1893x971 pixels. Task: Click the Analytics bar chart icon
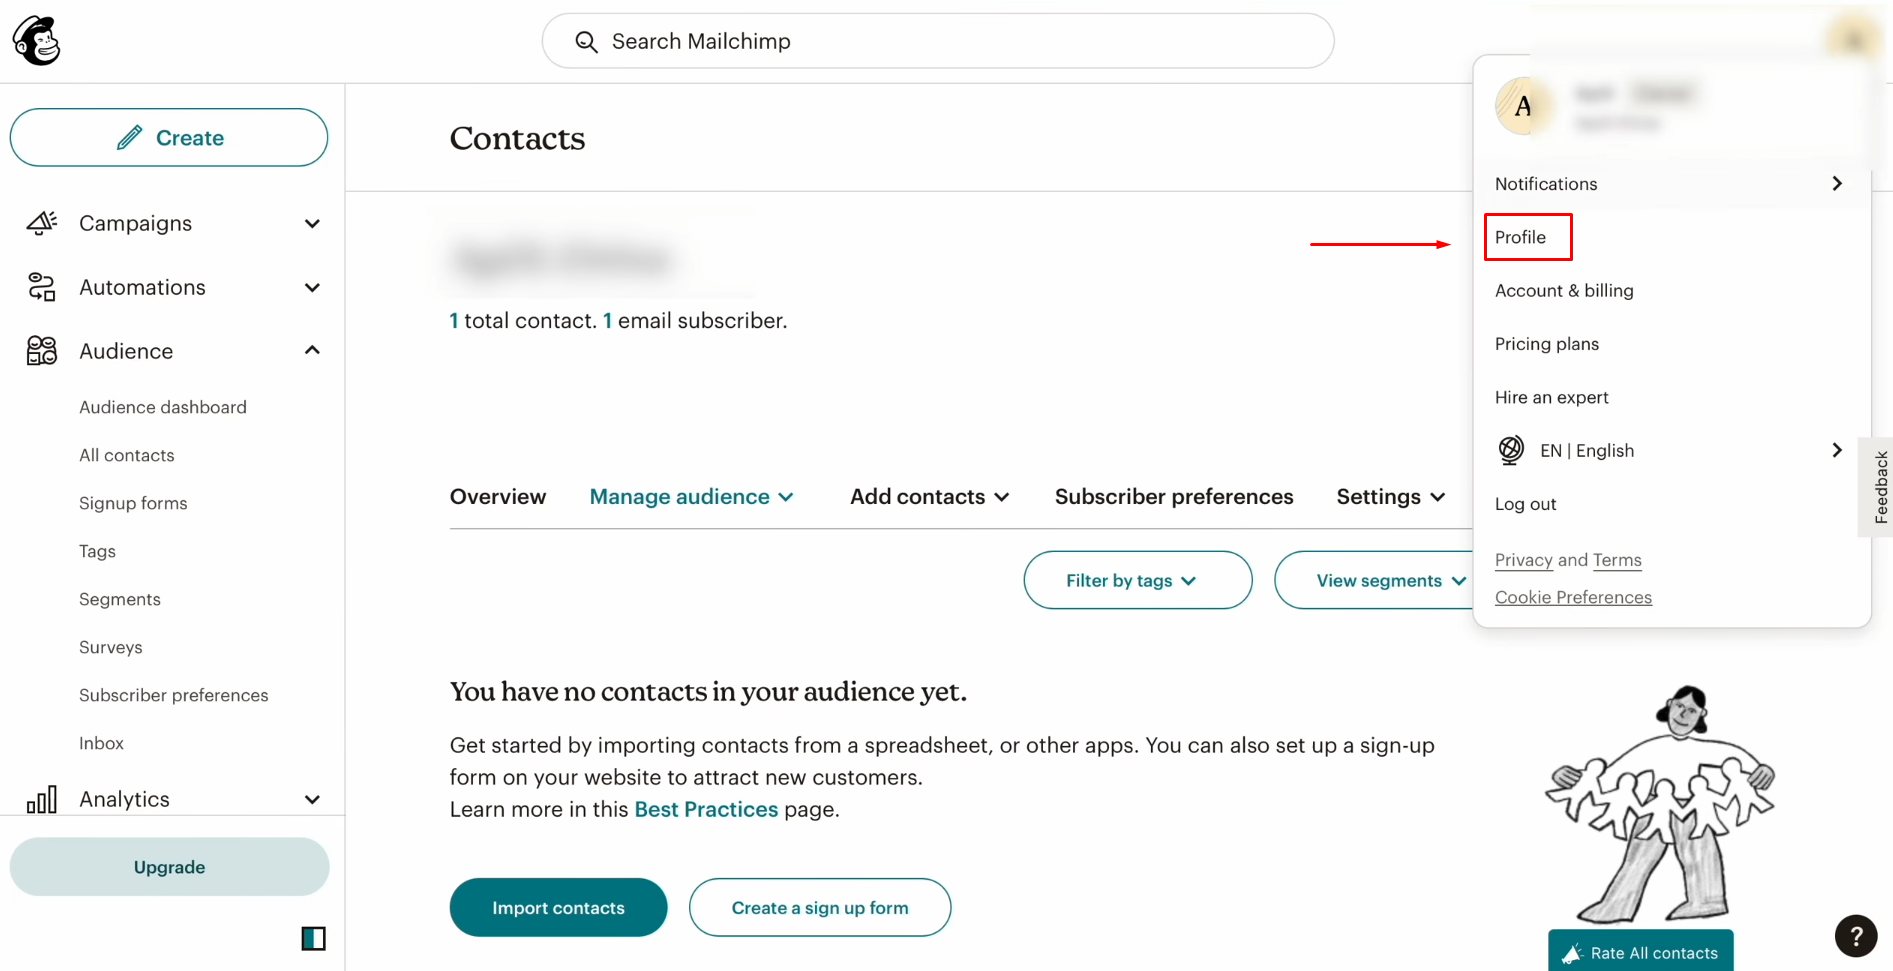(42, 799)
